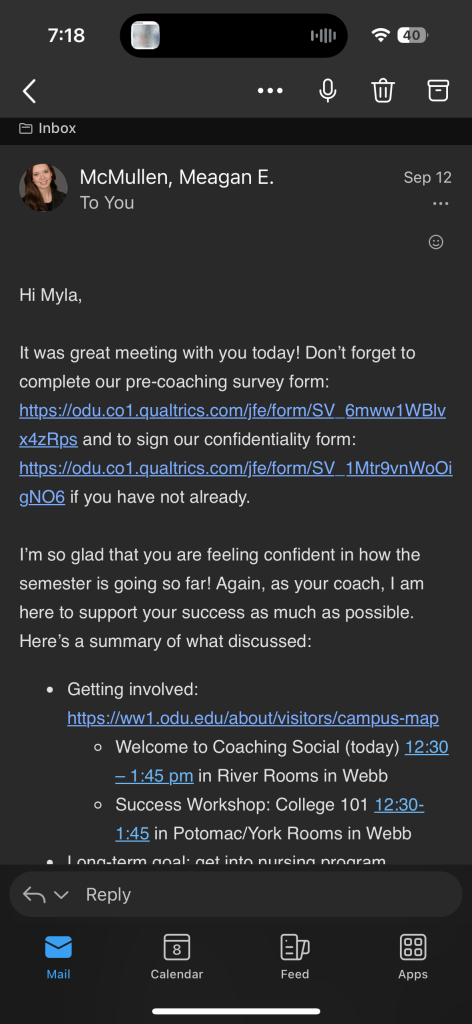Delete email with trash icon
The width and height of the screenshot is (472, 1024).
coord(383,91)
